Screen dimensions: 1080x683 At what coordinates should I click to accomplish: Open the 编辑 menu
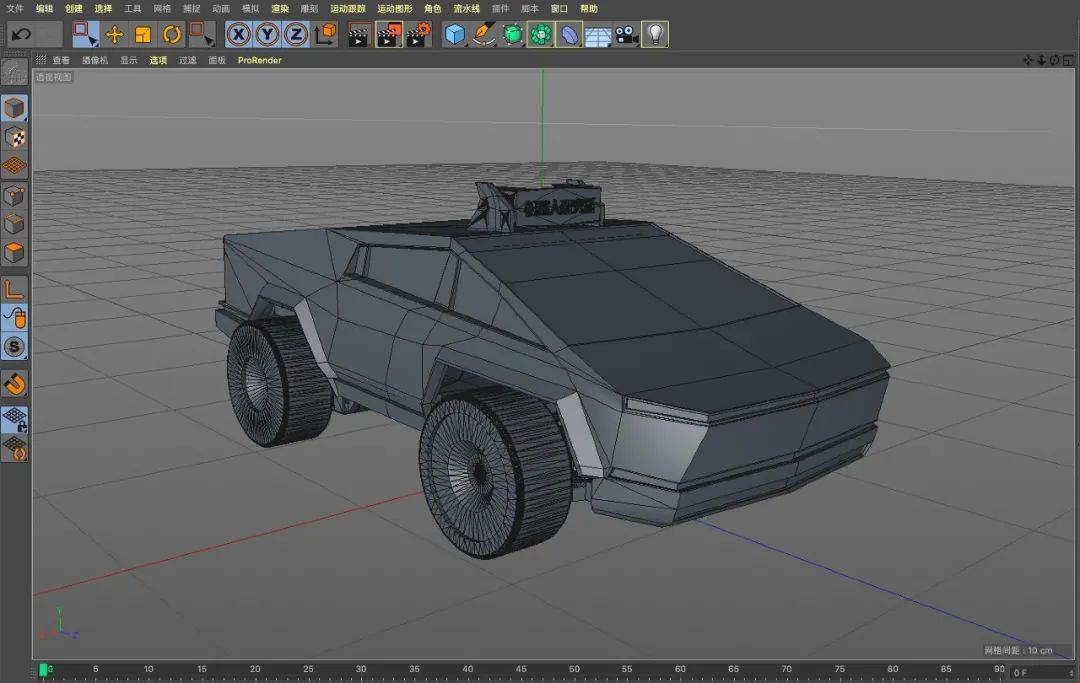[x=44, y=8]
